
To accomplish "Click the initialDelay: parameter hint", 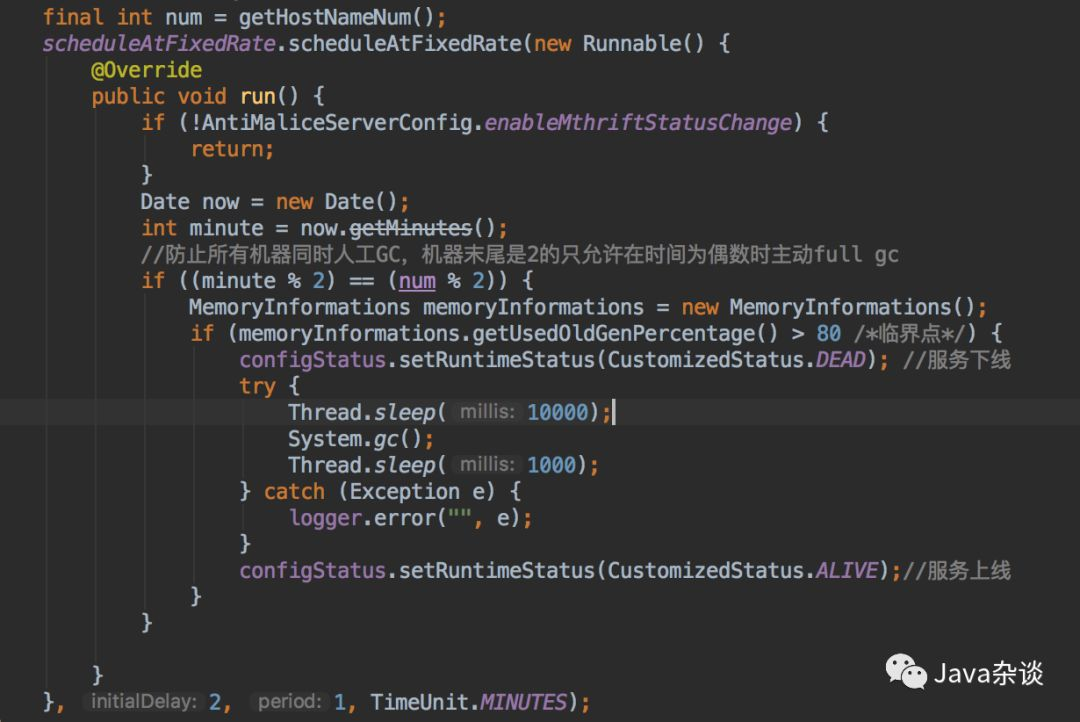I will click(144, 701).
